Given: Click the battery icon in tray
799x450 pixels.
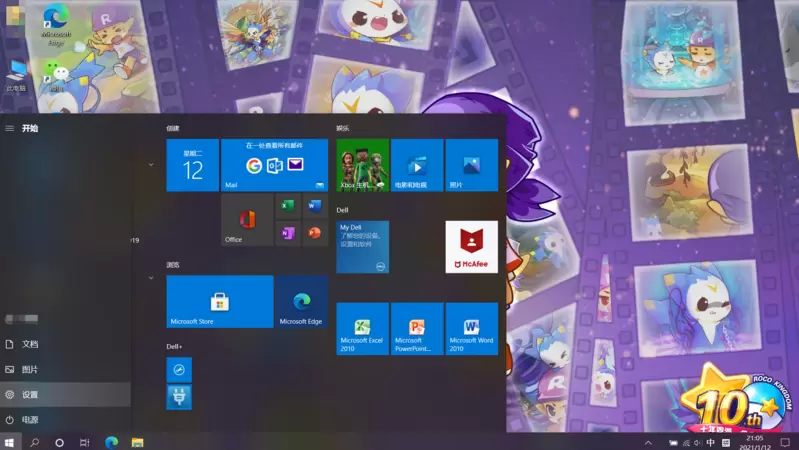Looking at the screenshot, I should 673,443.
